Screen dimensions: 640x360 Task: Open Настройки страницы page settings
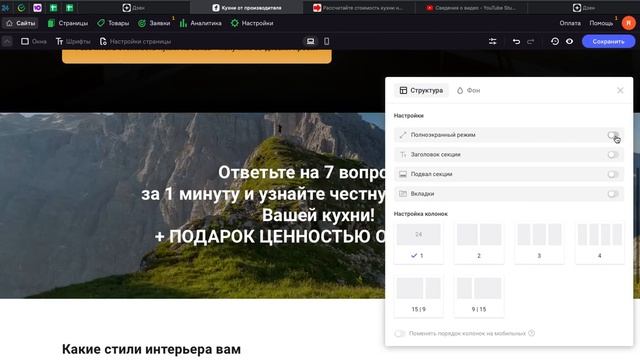point(135,41)
